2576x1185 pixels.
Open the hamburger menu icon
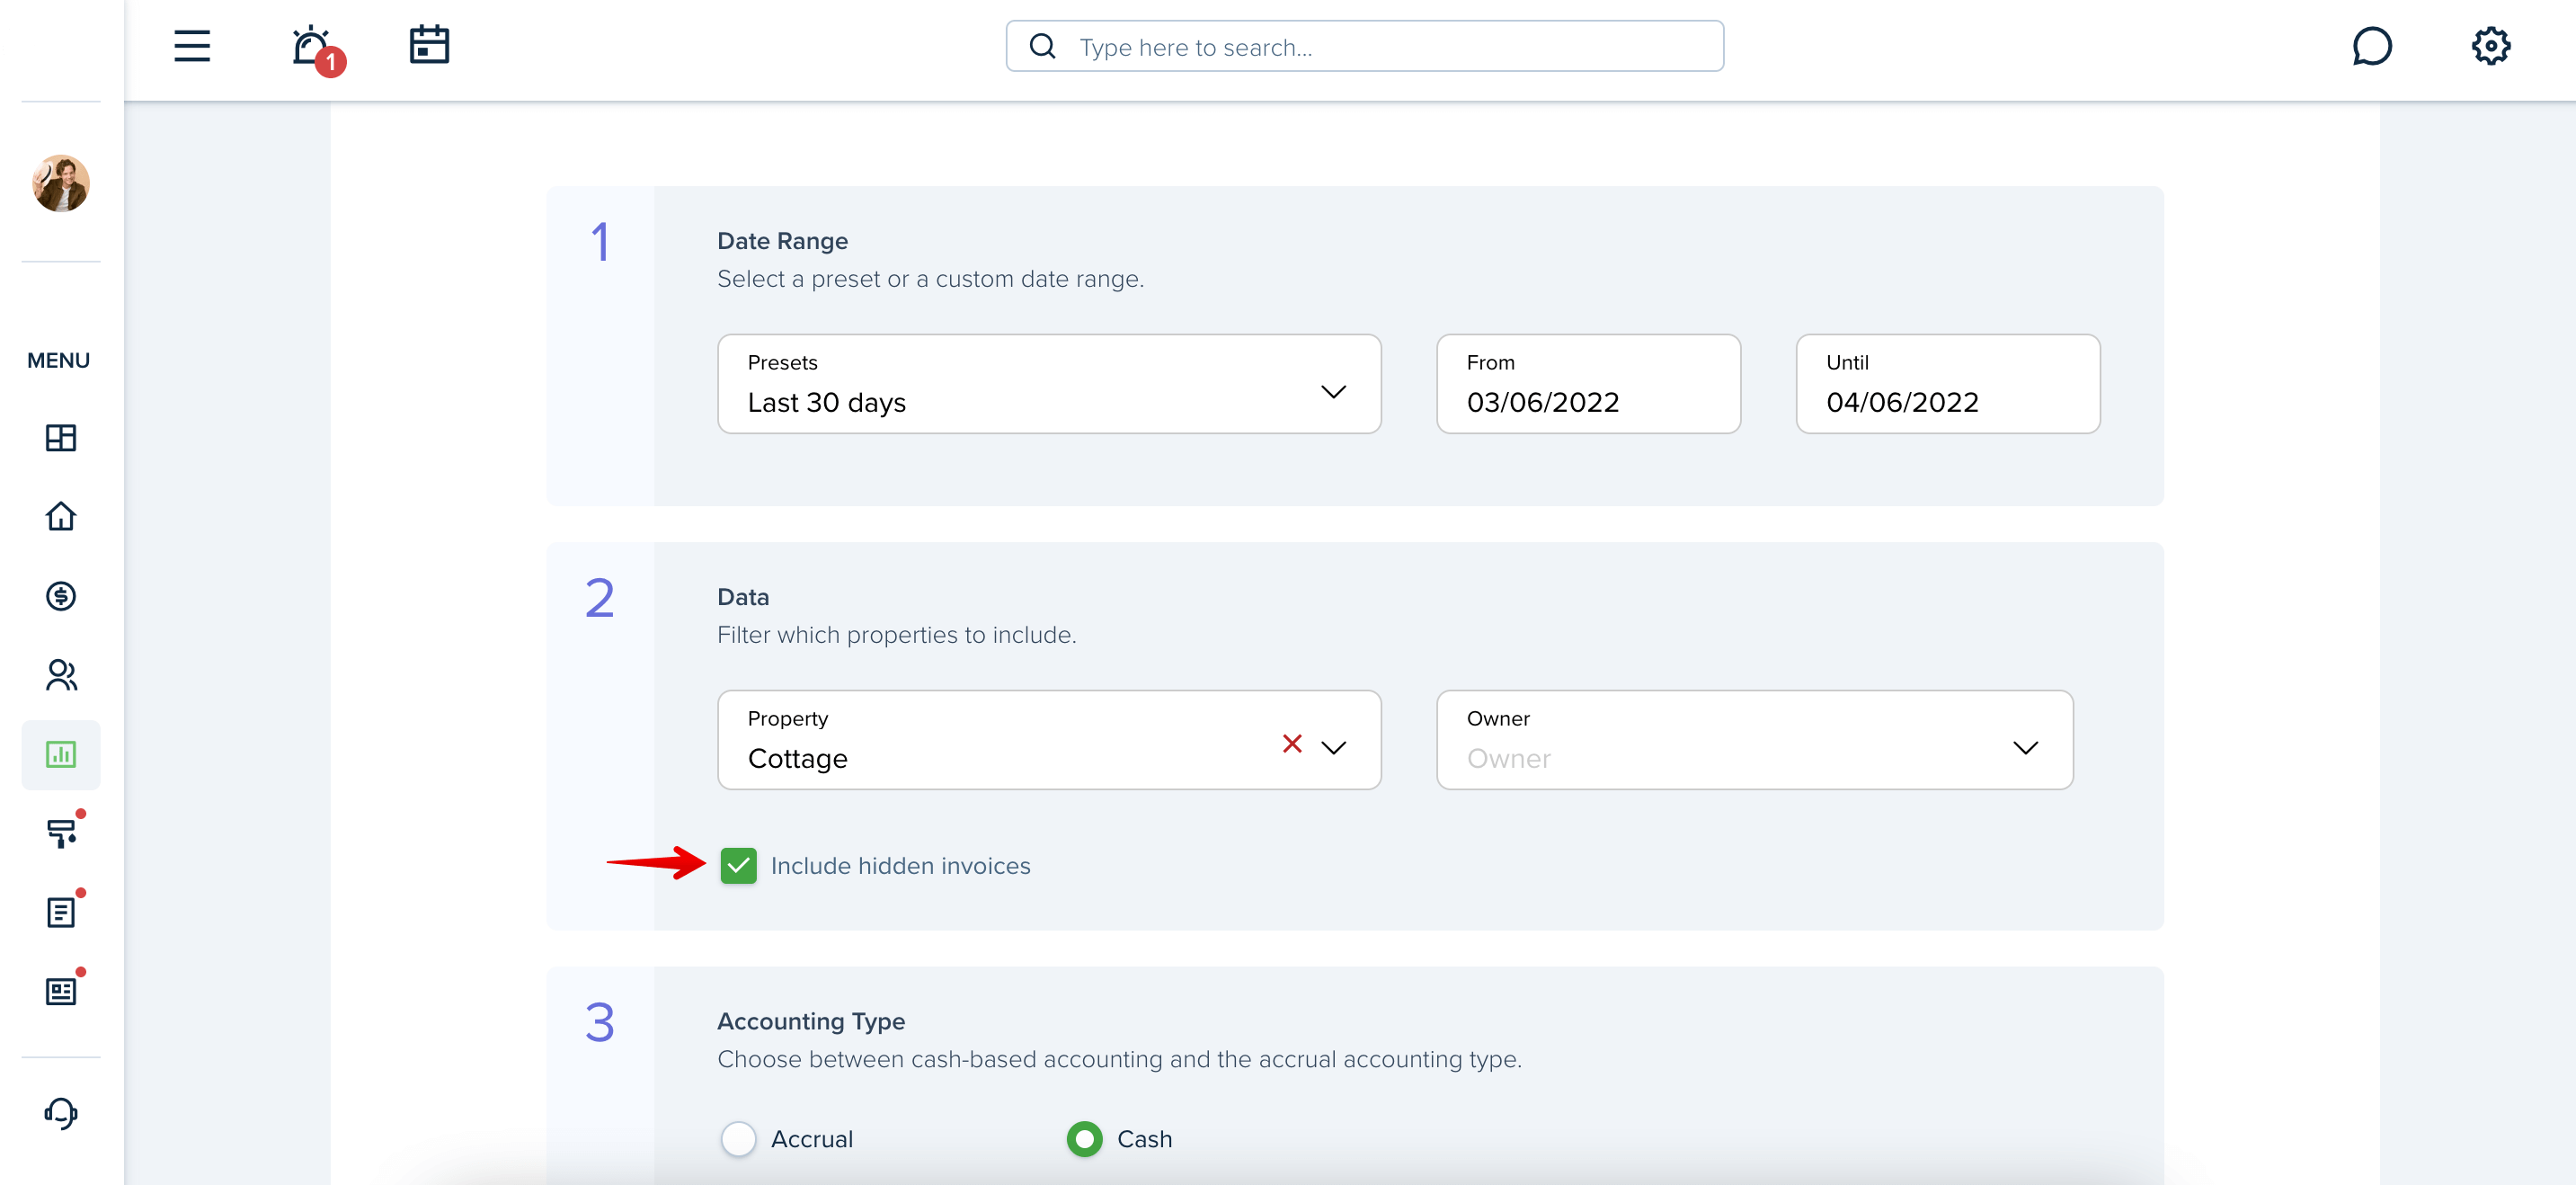(192, 46)
